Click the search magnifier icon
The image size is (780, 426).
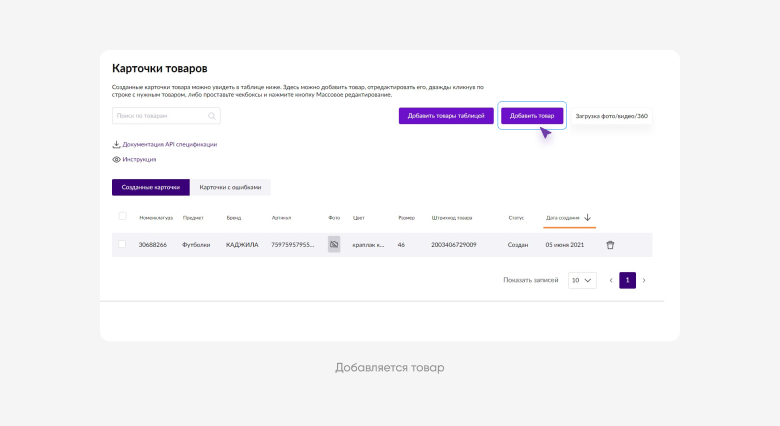coord(212,116)
